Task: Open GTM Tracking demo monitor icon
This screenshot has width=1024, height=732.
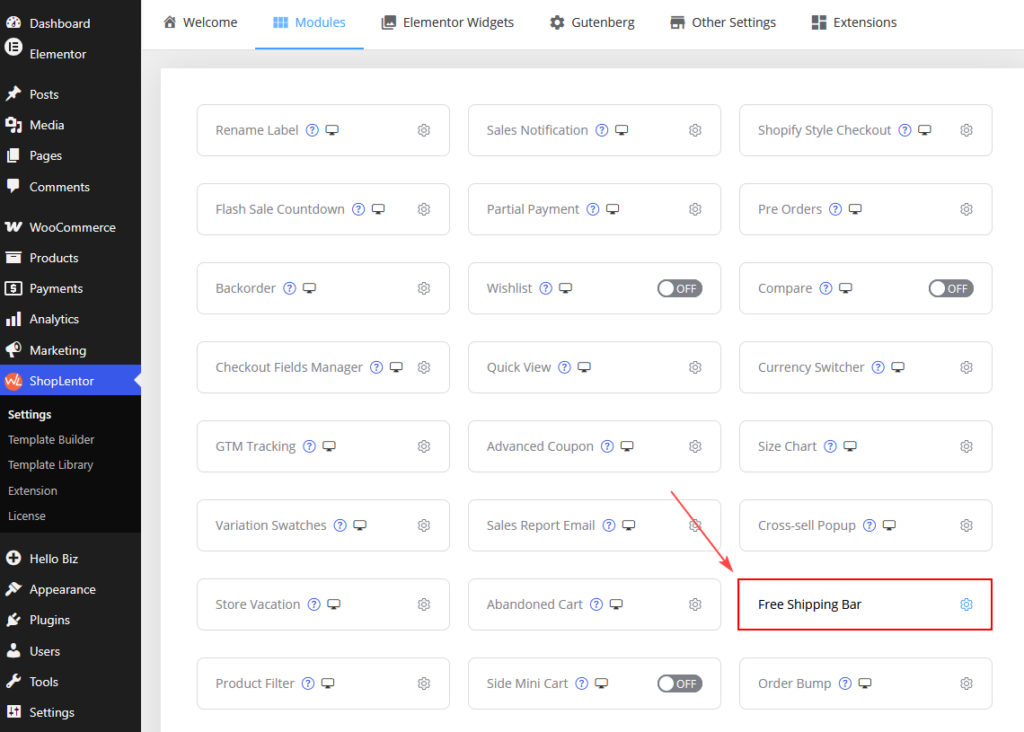Action: click(x=329, y=446)
